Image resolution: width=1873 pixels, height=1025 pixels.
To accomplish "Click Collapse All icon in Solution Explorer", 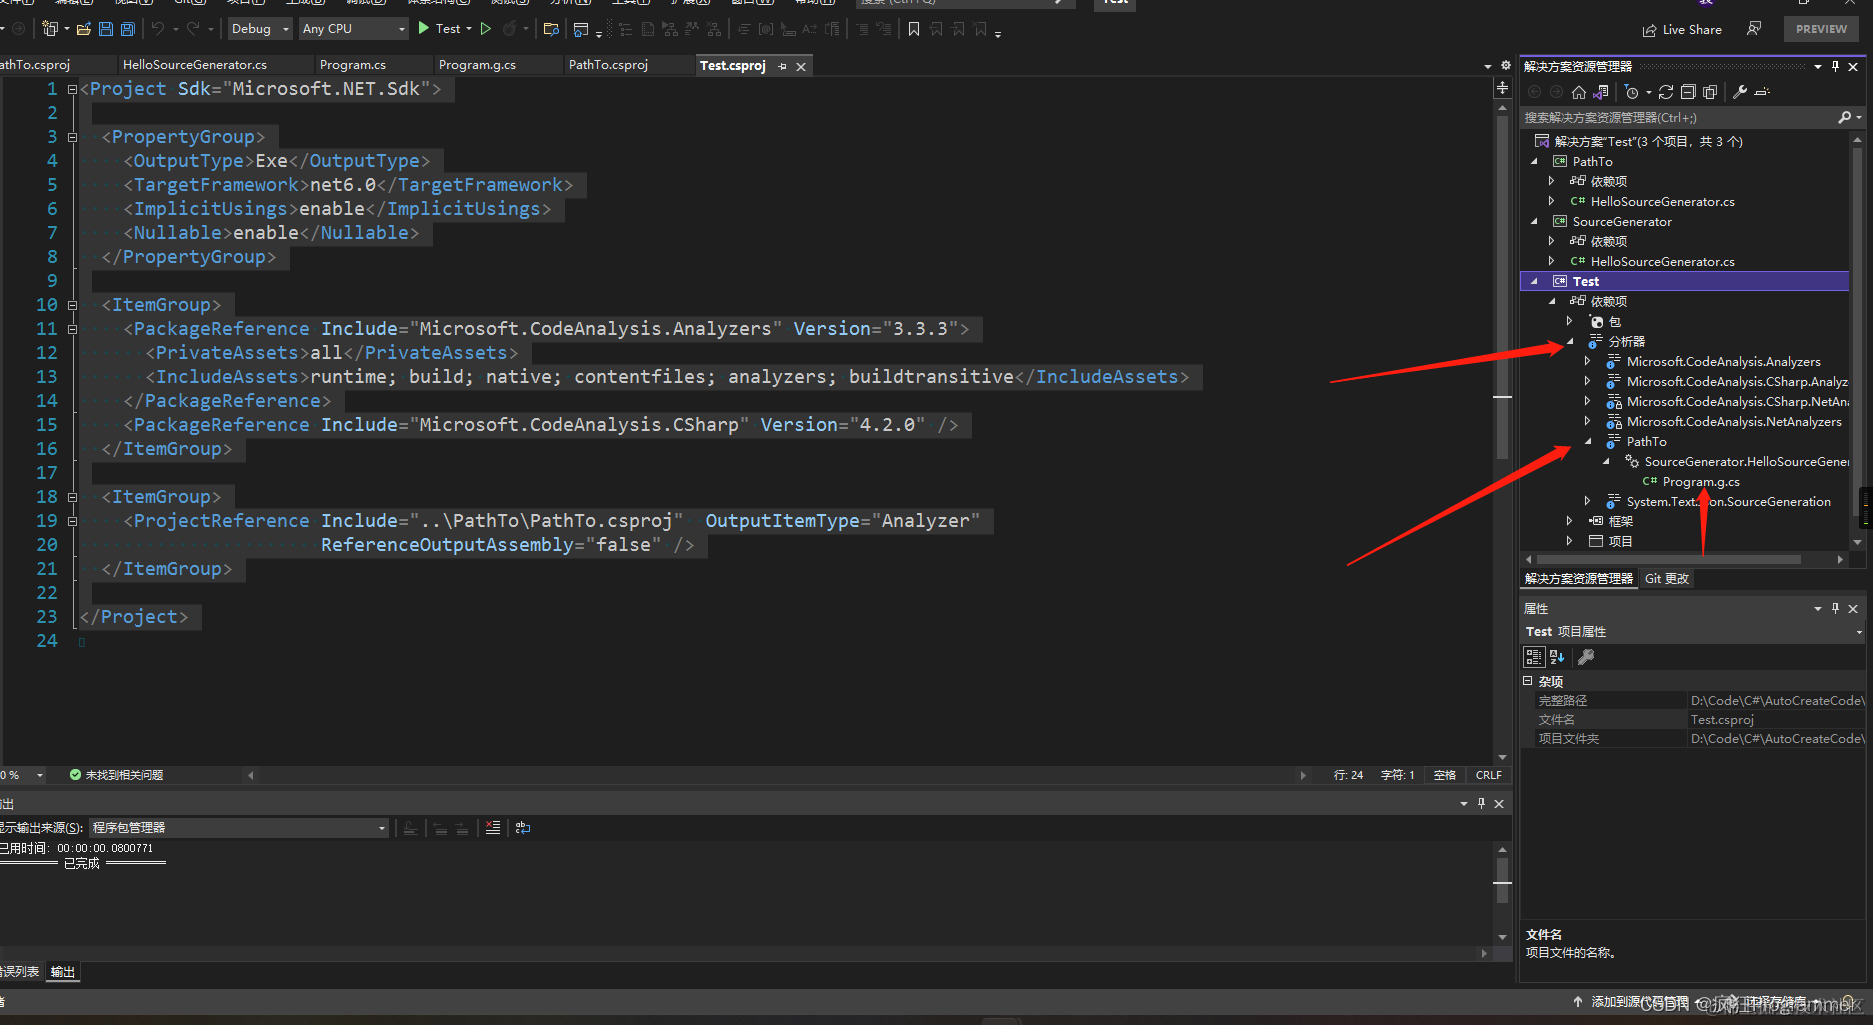I will (x=1688, y=92).
